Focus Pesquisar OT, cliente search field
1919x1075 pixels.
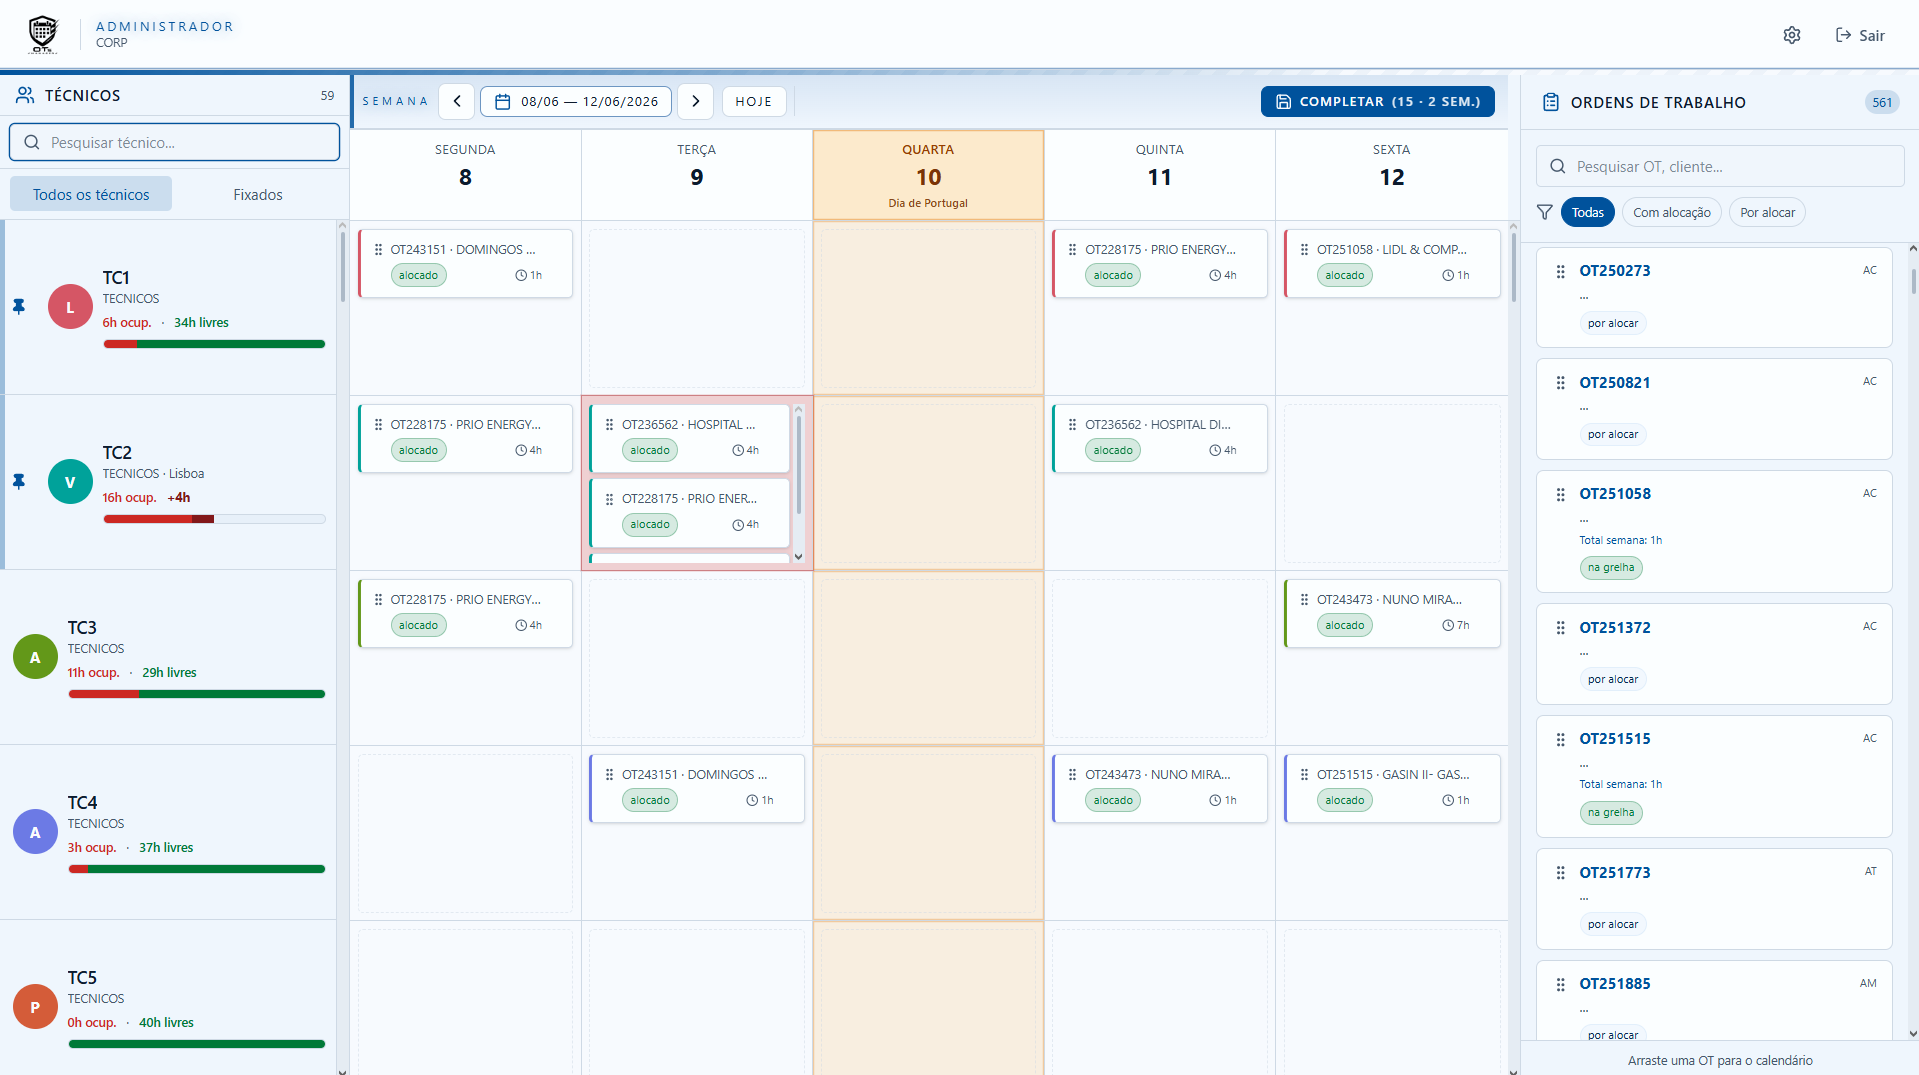[1720, 166]
